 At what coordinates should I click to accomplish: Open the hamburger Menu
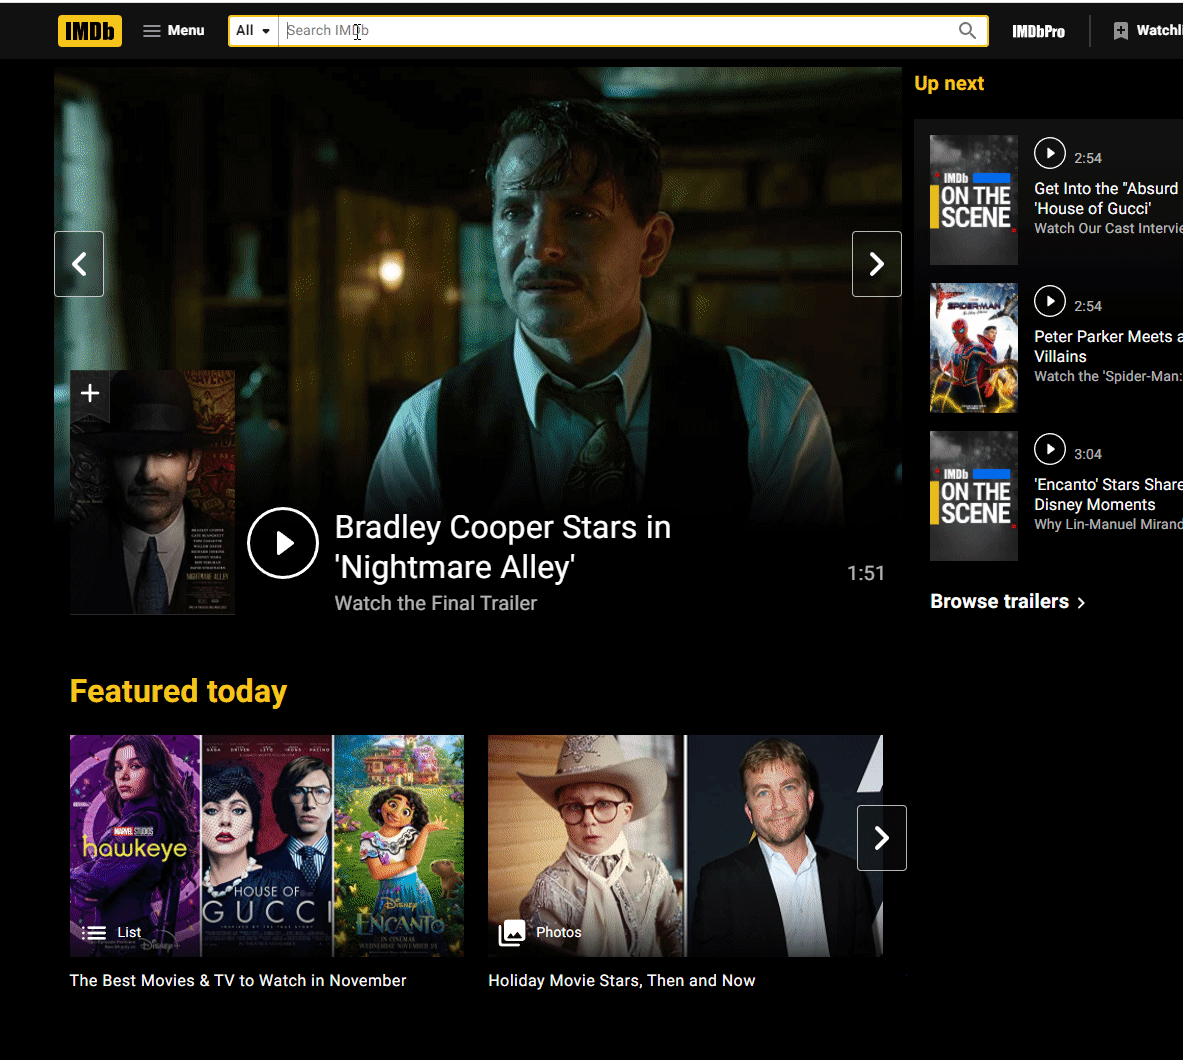click(x=173, y=31)
